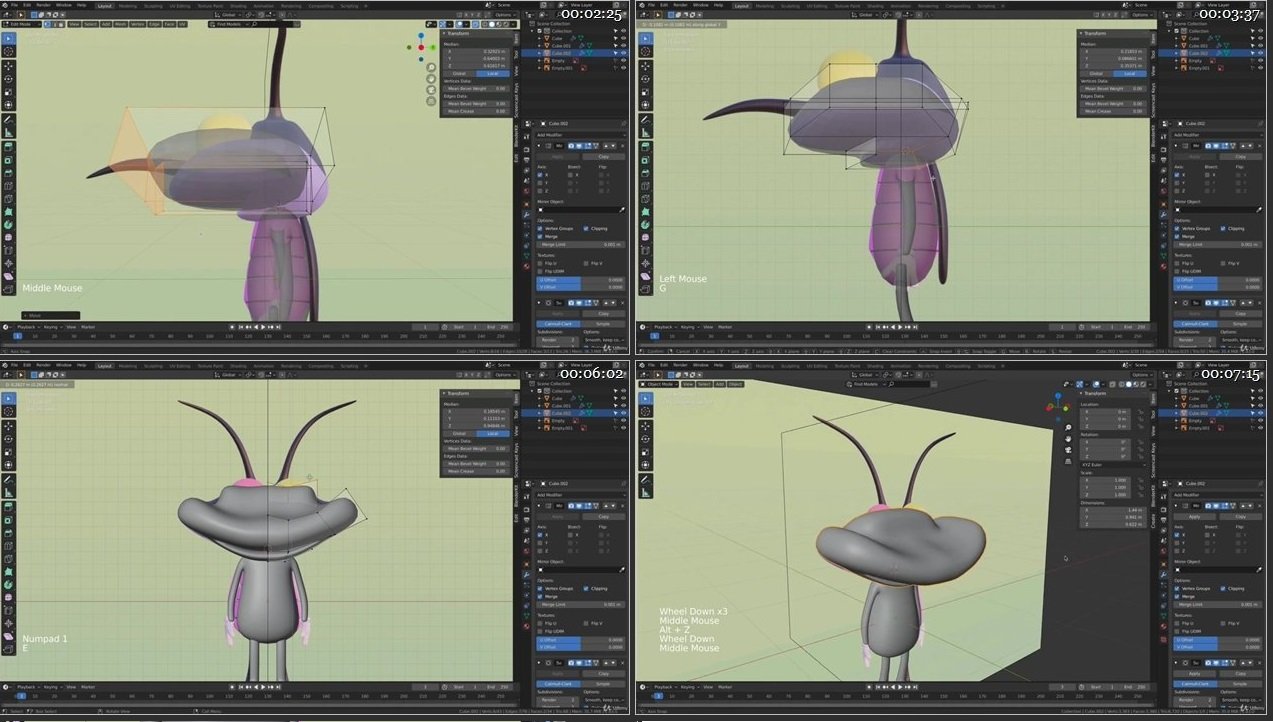Click Location X lock icon in 00:07:15 frame
Screen dimensions: 1273x722
tap(1141, 412)
